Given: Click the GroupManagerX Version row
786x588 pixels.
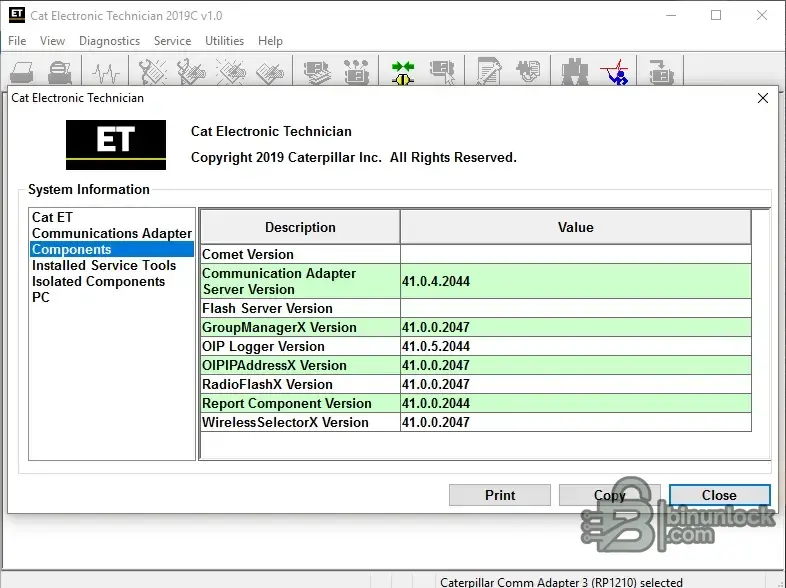Looking at the screenshot, I should [476, 327].
